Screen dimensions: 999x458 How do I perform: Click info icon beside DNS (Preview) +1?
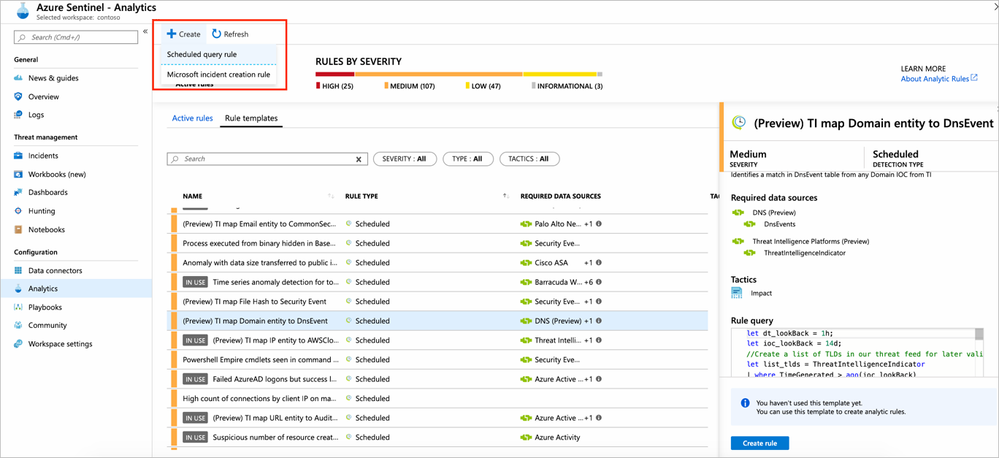pos(599,321)
